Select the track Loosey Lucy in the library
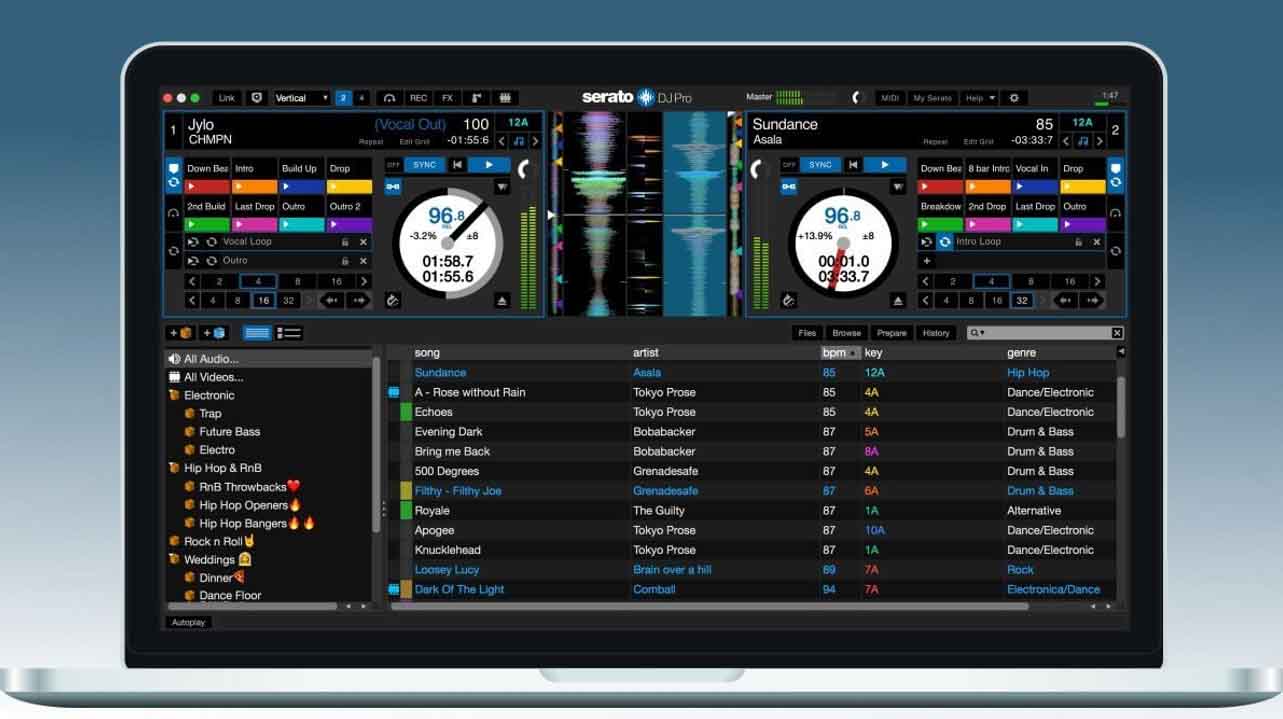The image size is (1283, 719). tap(447, 569)
